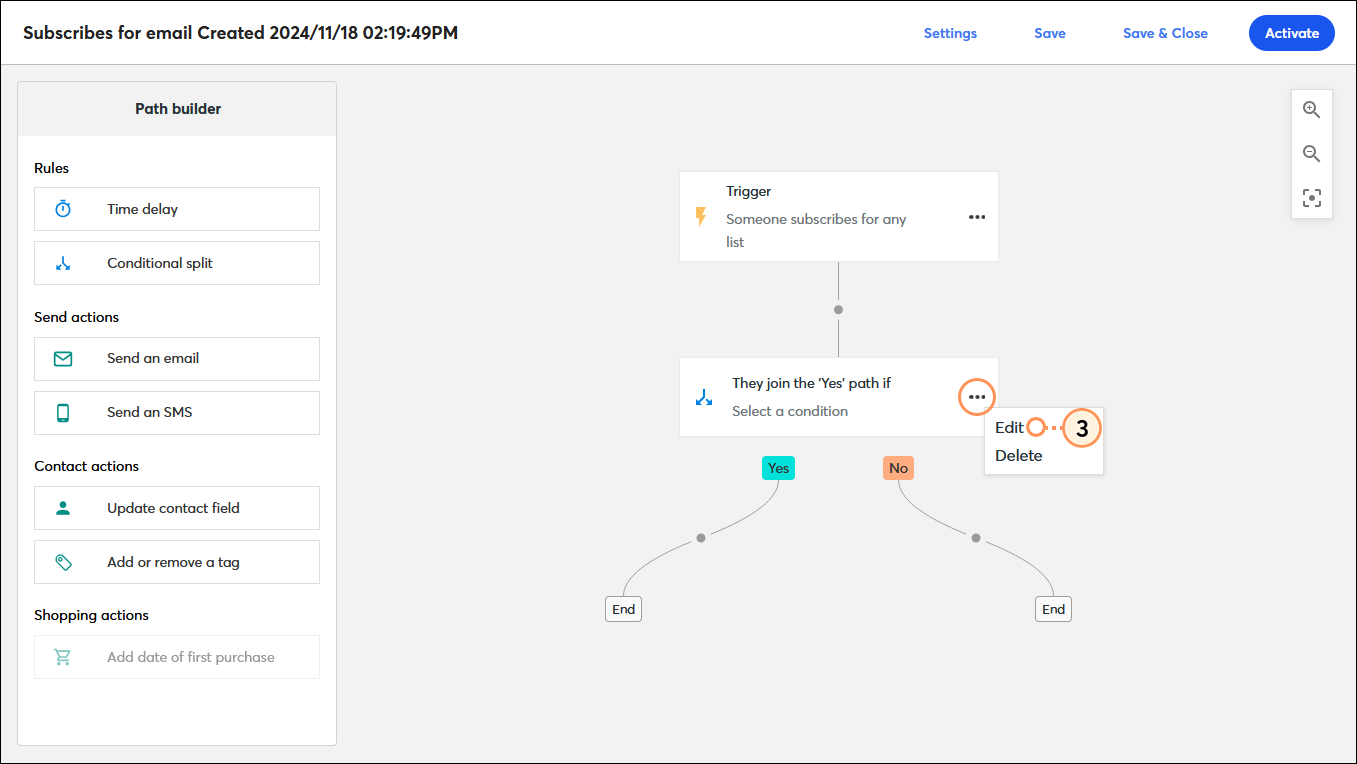Click Save & Close
The image size is (1357, 764).
pyautogui.click(x=1165, y=33)
